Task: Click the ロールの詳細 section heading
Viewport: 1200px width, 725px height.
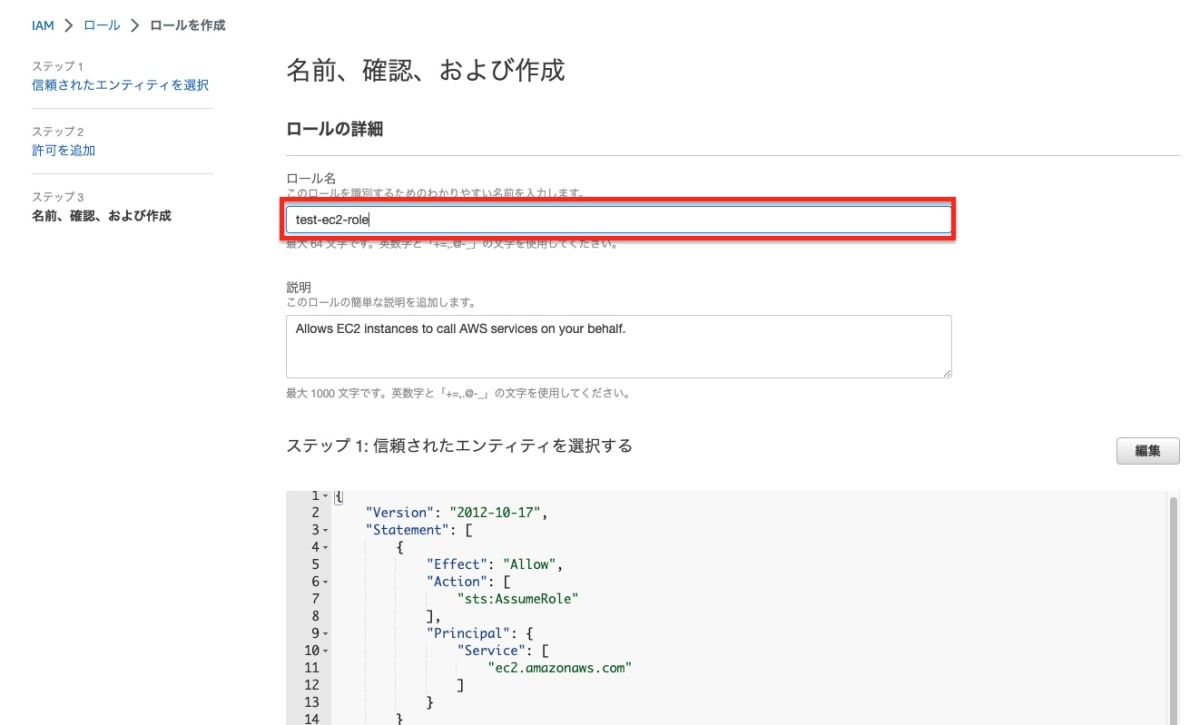Action: pyautogui.click(x=334, y=129)
